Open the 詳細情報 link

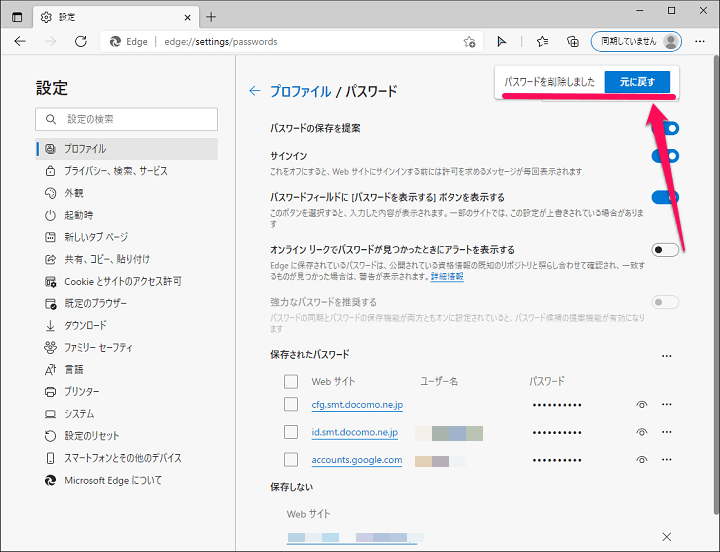(447, 276)
